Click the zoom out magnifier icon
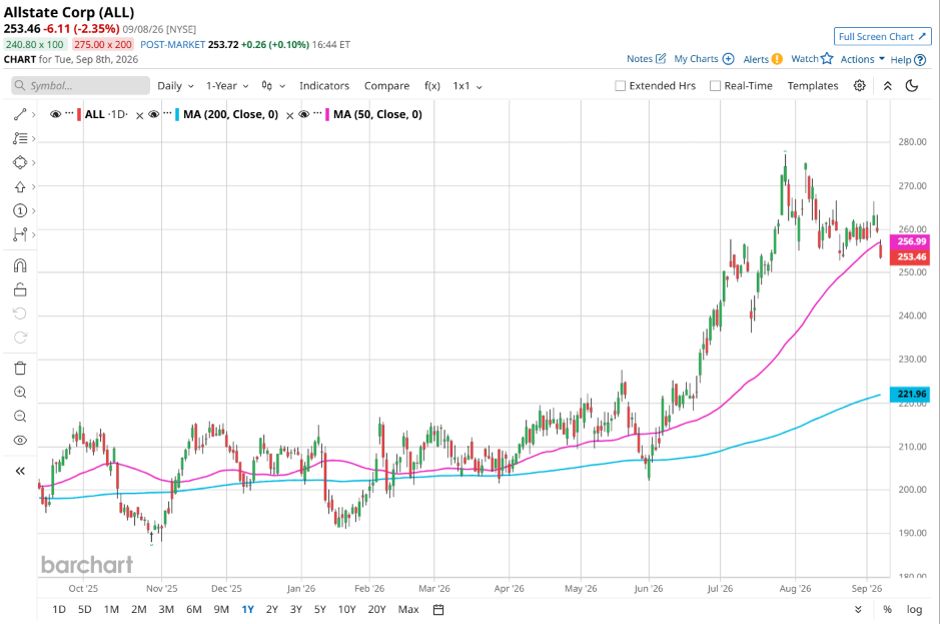This screenshot has height=624, width=940. point(20,416)
